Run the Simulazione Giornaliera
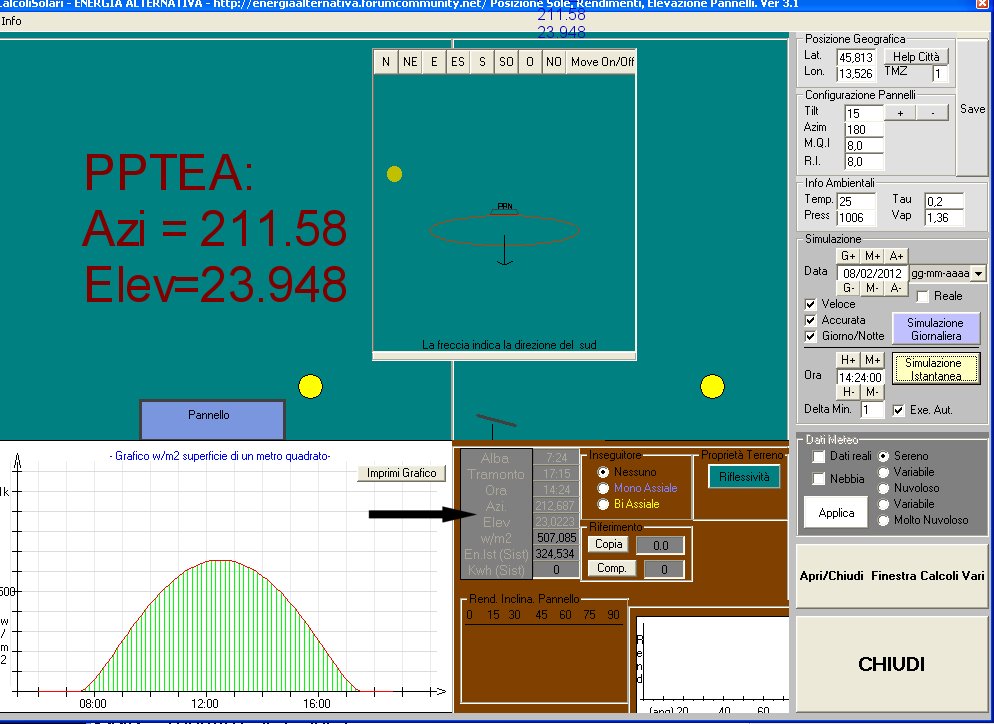This screenshot has height=724, width=994. point(936,329)
